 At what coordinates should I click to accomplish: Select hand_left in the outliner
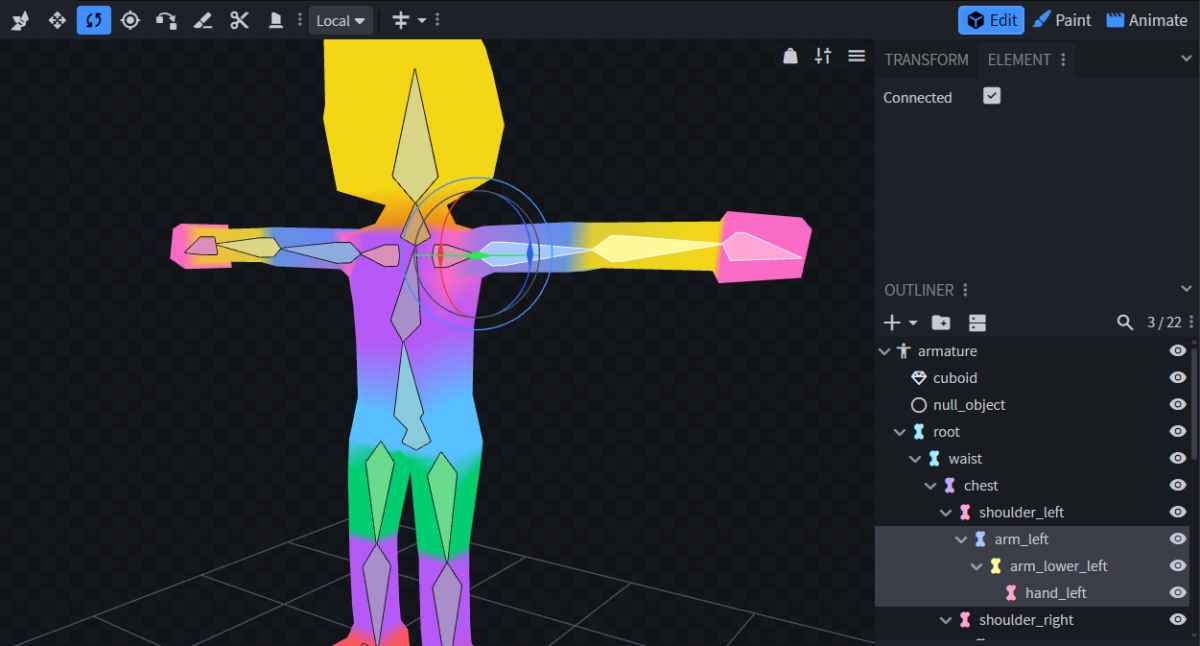pyautogui.click(x=1055, y=593)
